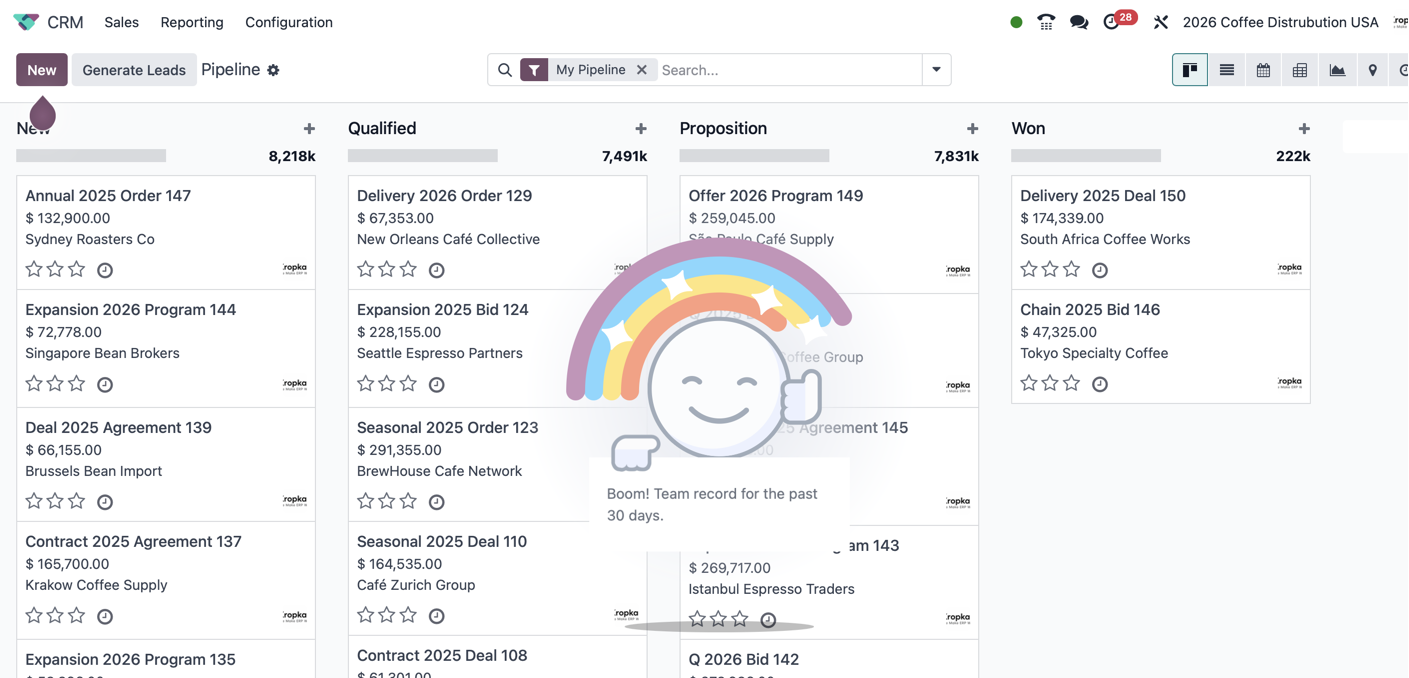The image size is (1409, 678).
Task: Open the Discuss conversations icon
Action: 1079,22
